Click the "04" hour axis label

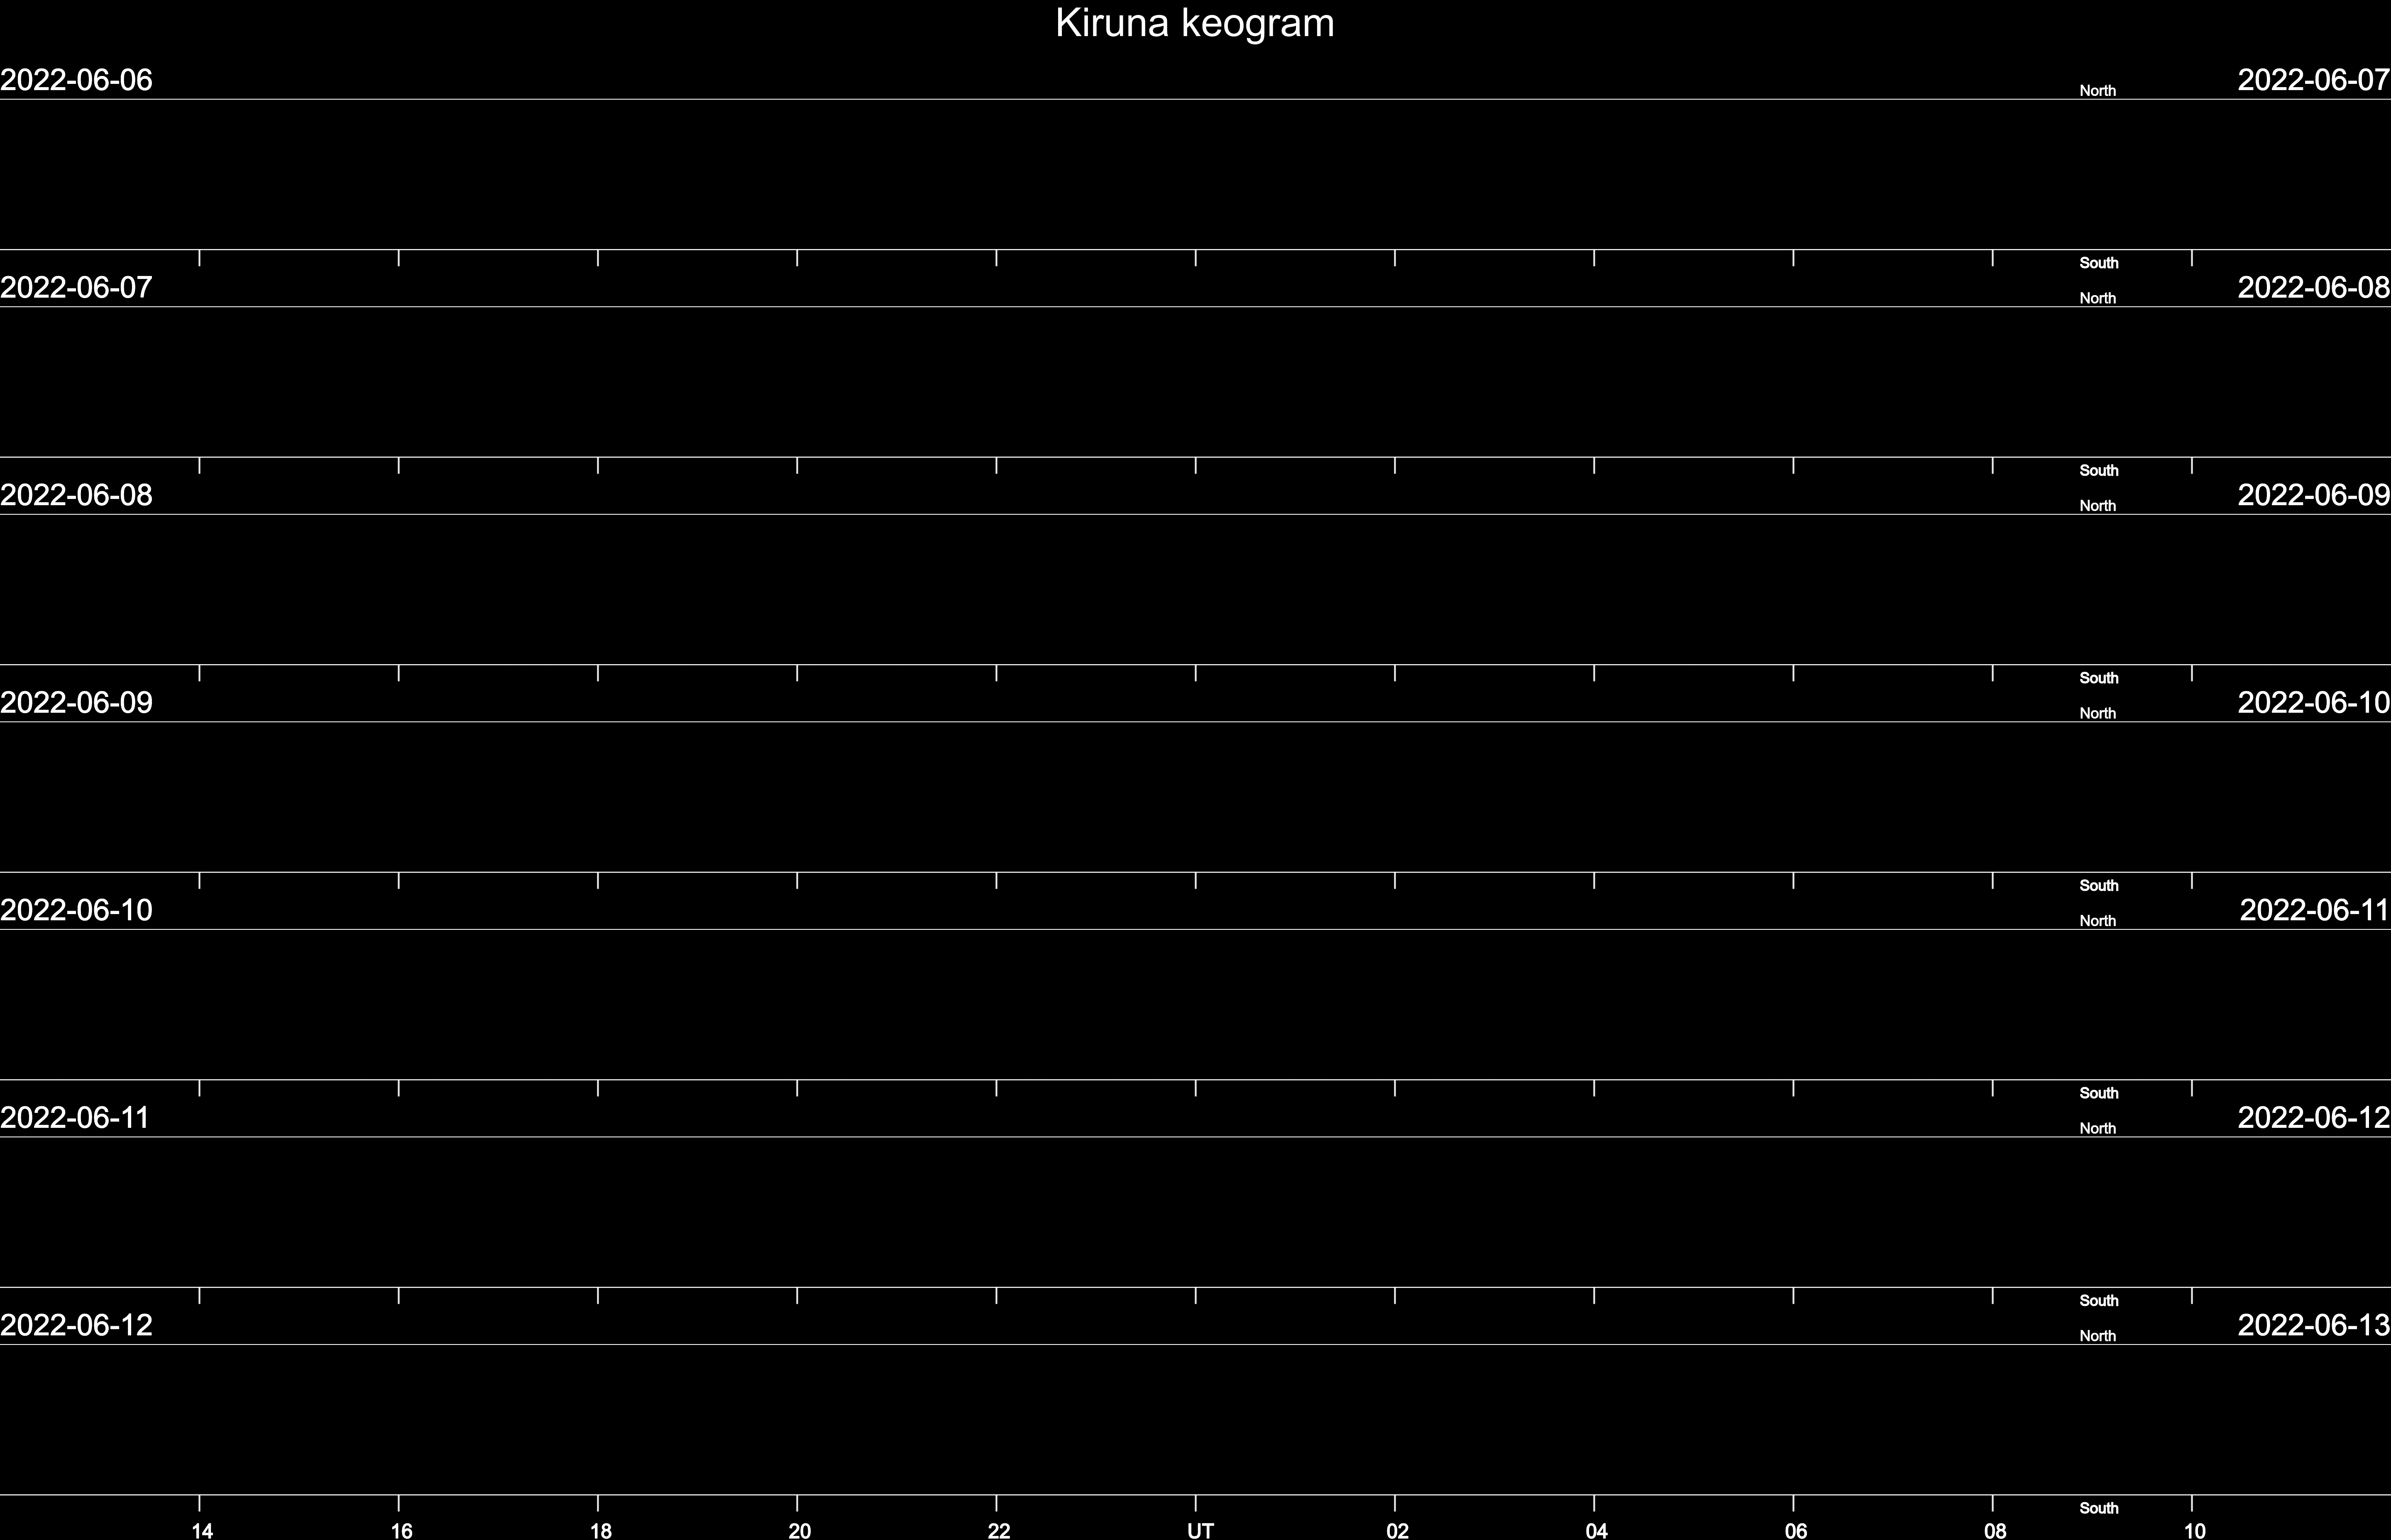click(x=1596, y=1530)
